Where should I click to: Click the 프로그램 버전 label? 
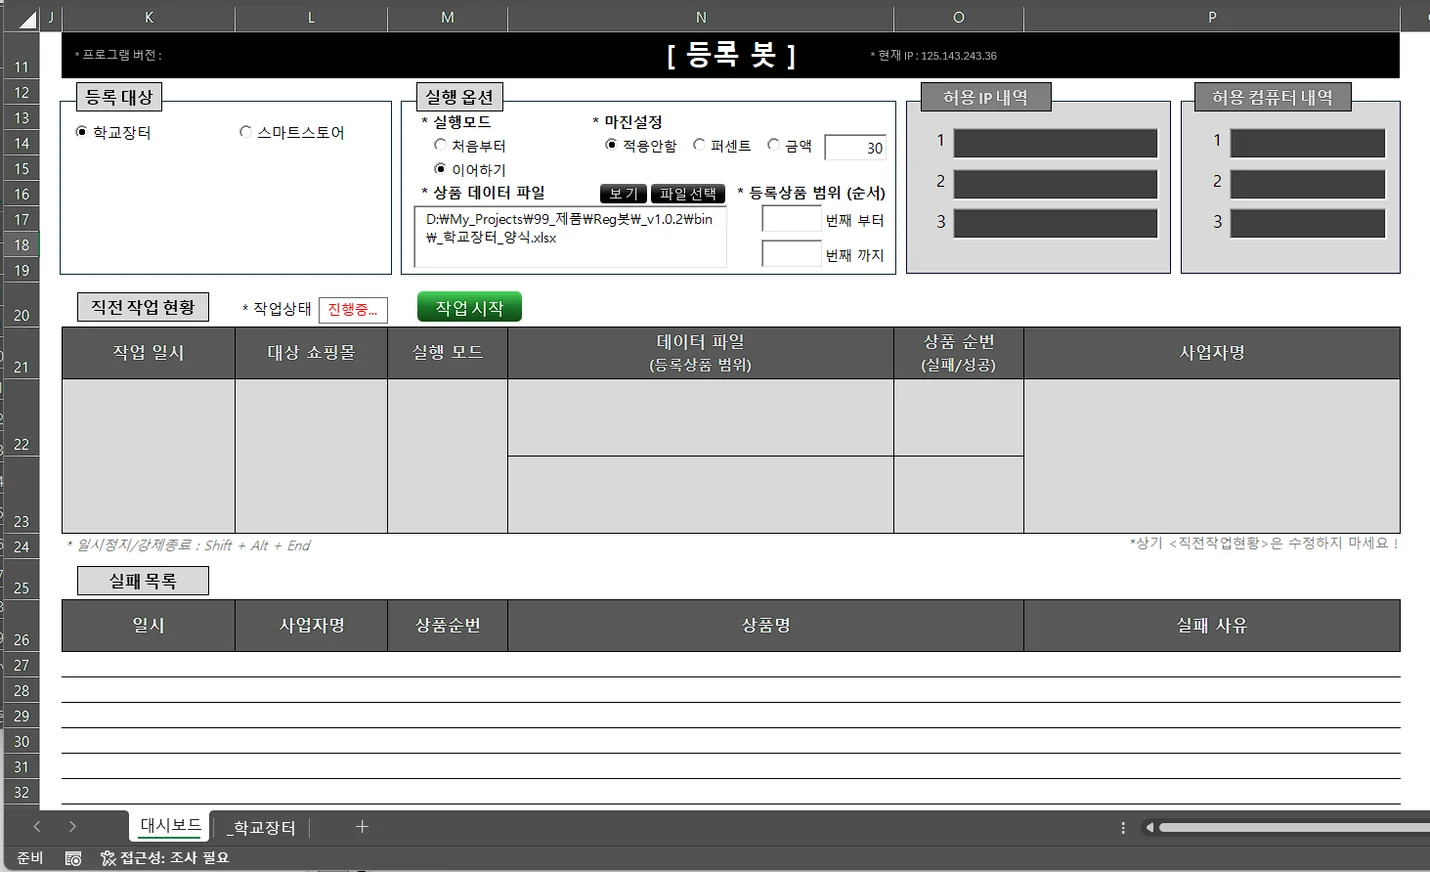coord(118,55)
